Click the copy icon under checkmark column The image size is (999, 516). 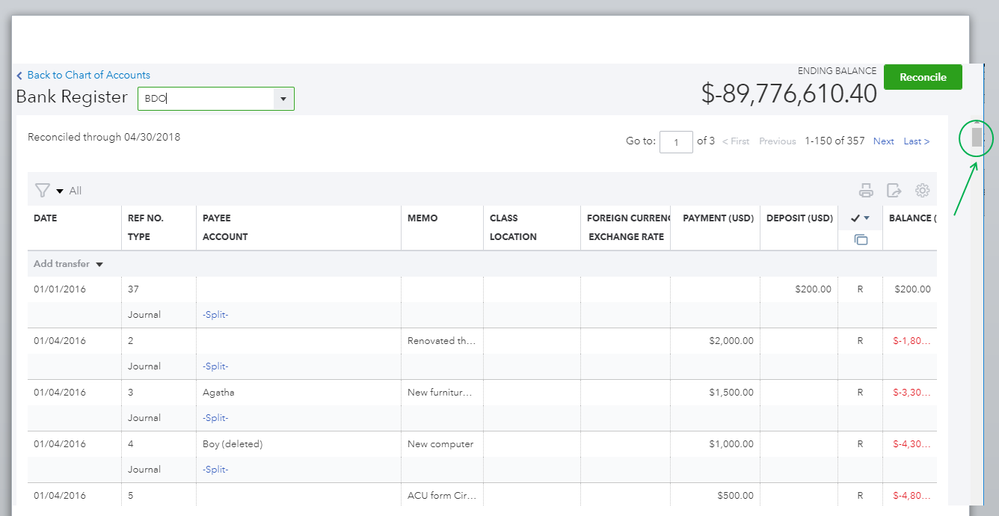click(x=860, y=239)
